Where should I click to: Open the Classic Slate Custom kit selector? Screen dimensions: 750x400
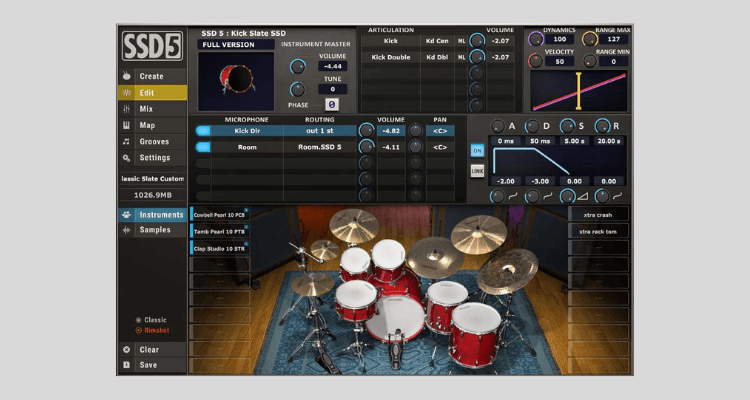point(153,179)
